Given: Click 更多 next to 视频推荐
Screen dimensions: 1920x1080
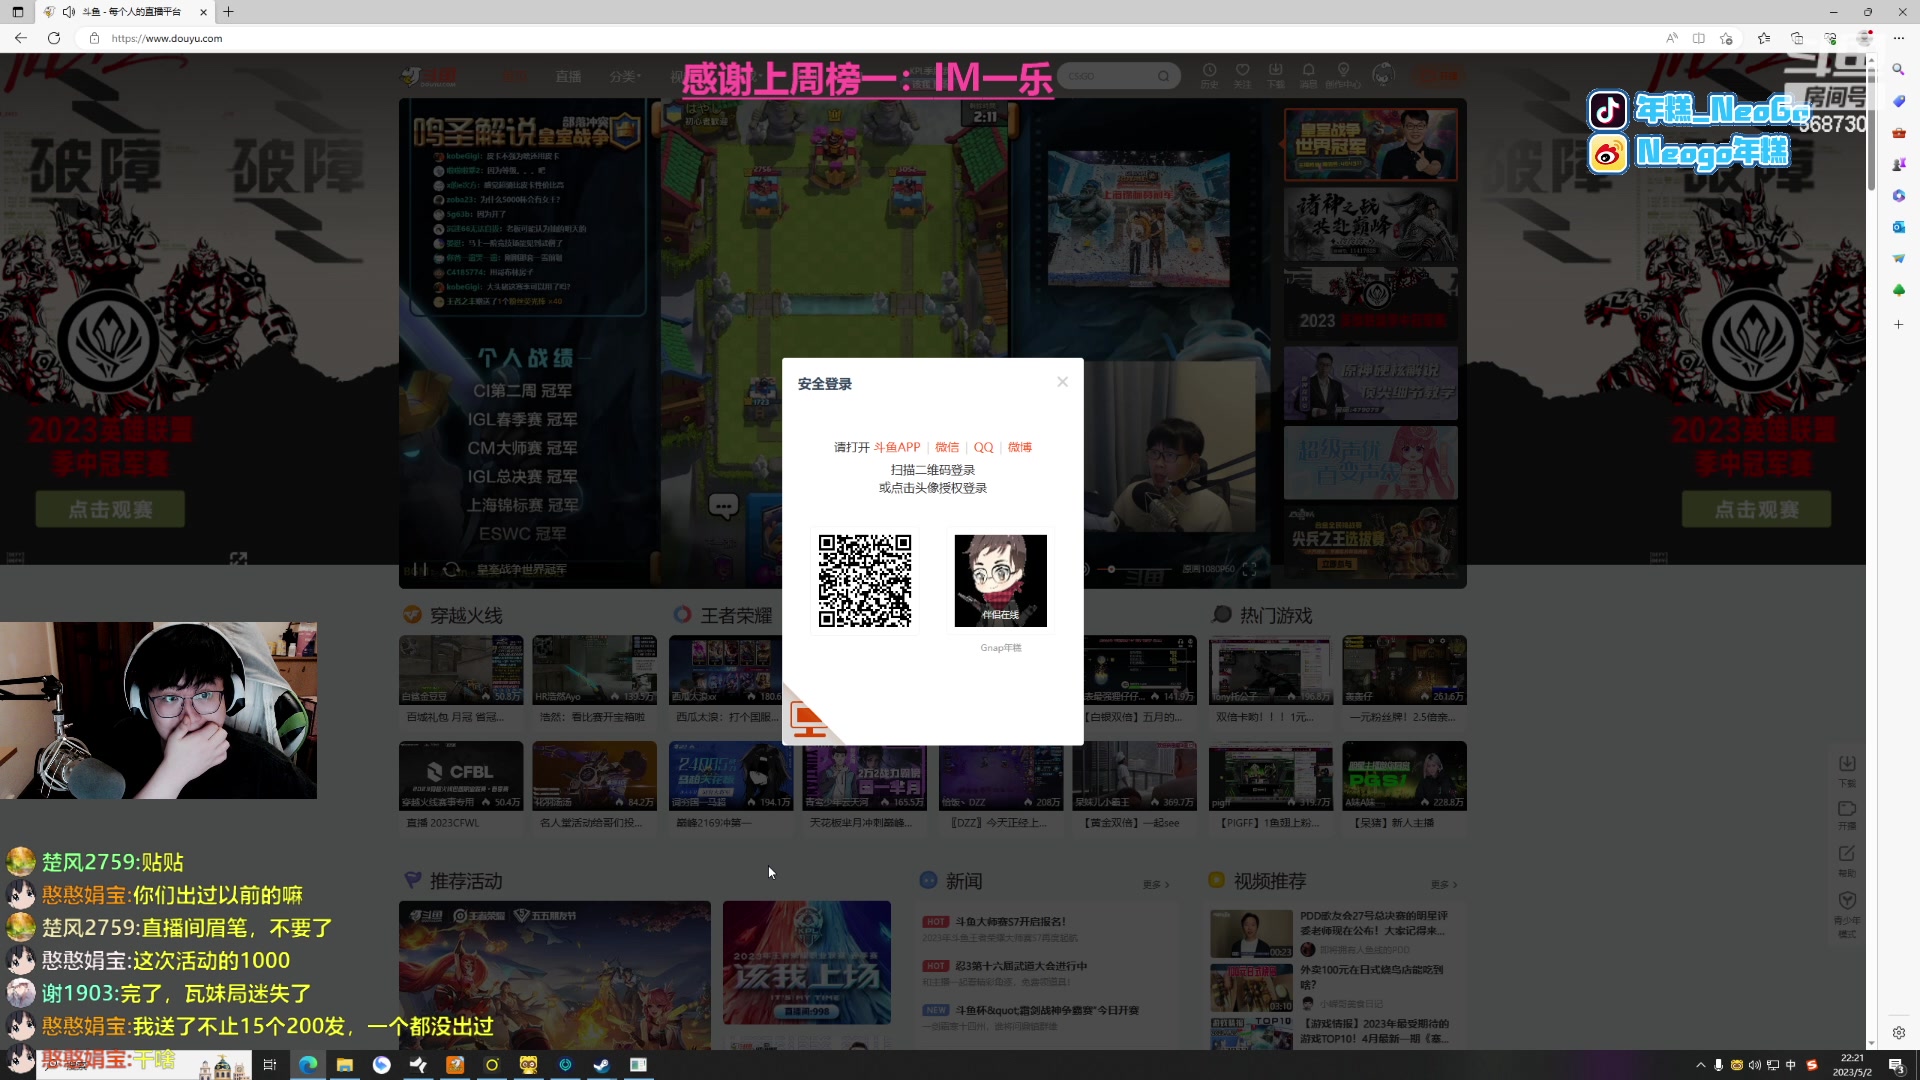Looking at the screenshot, I should (1443, 885).
